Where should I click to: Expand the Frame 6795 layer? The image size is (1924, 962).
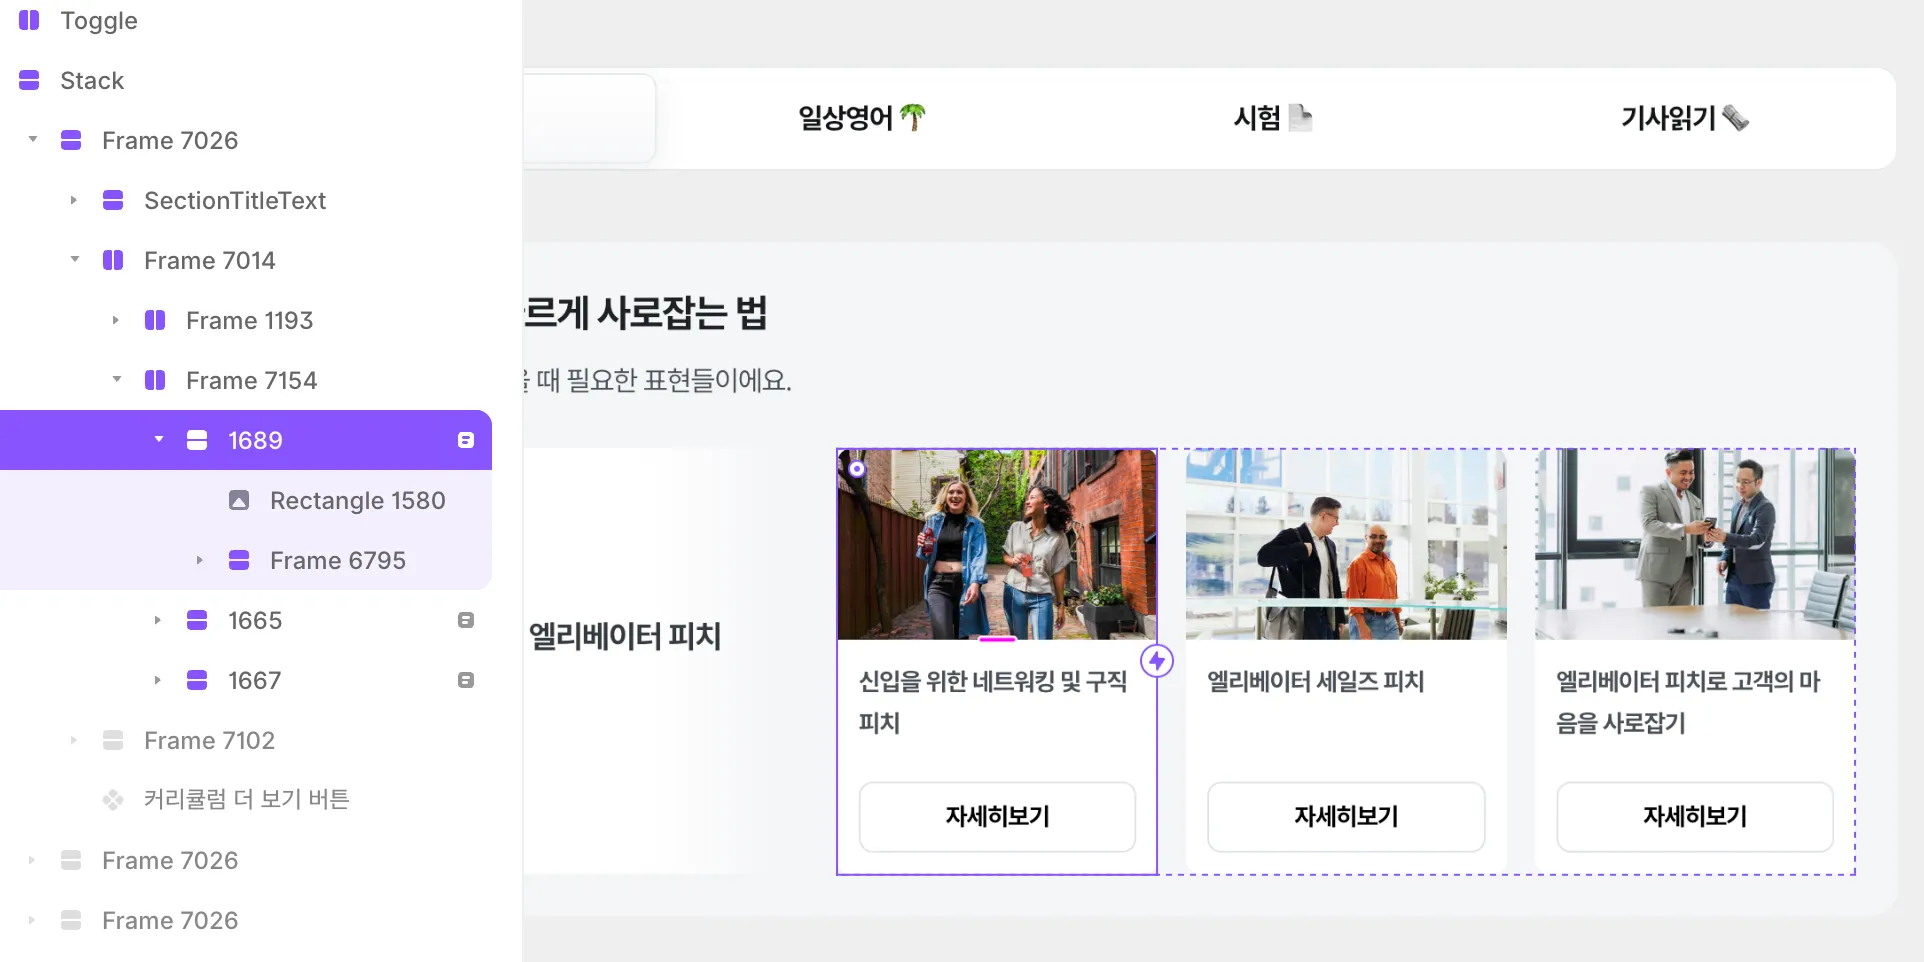click(200, 560)
